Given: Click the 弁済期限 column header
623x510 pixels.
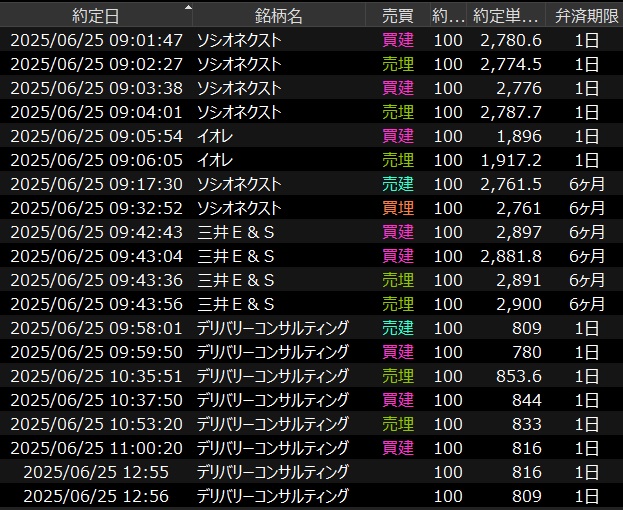Looking at the screenshot, I should (x=586, y=16).
